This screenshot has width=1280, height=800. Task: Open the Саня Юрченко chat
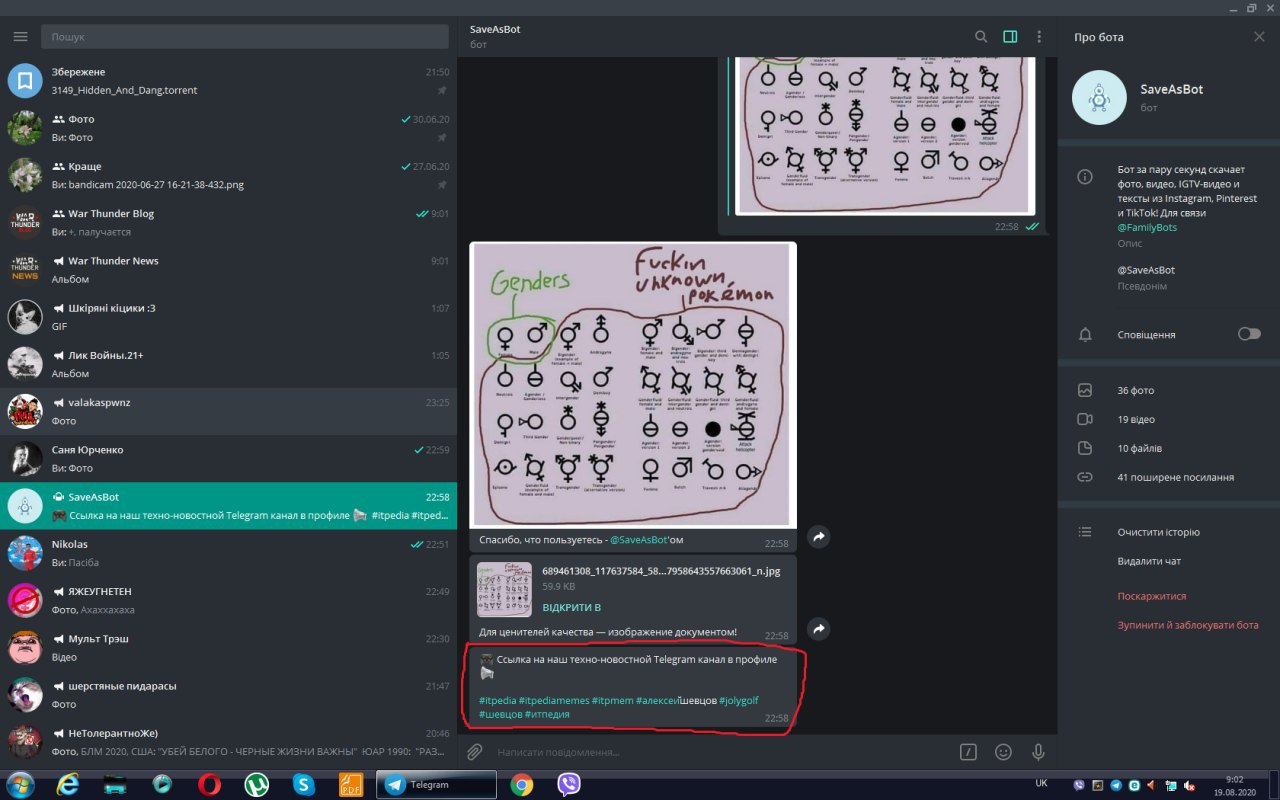coord(228,459)
